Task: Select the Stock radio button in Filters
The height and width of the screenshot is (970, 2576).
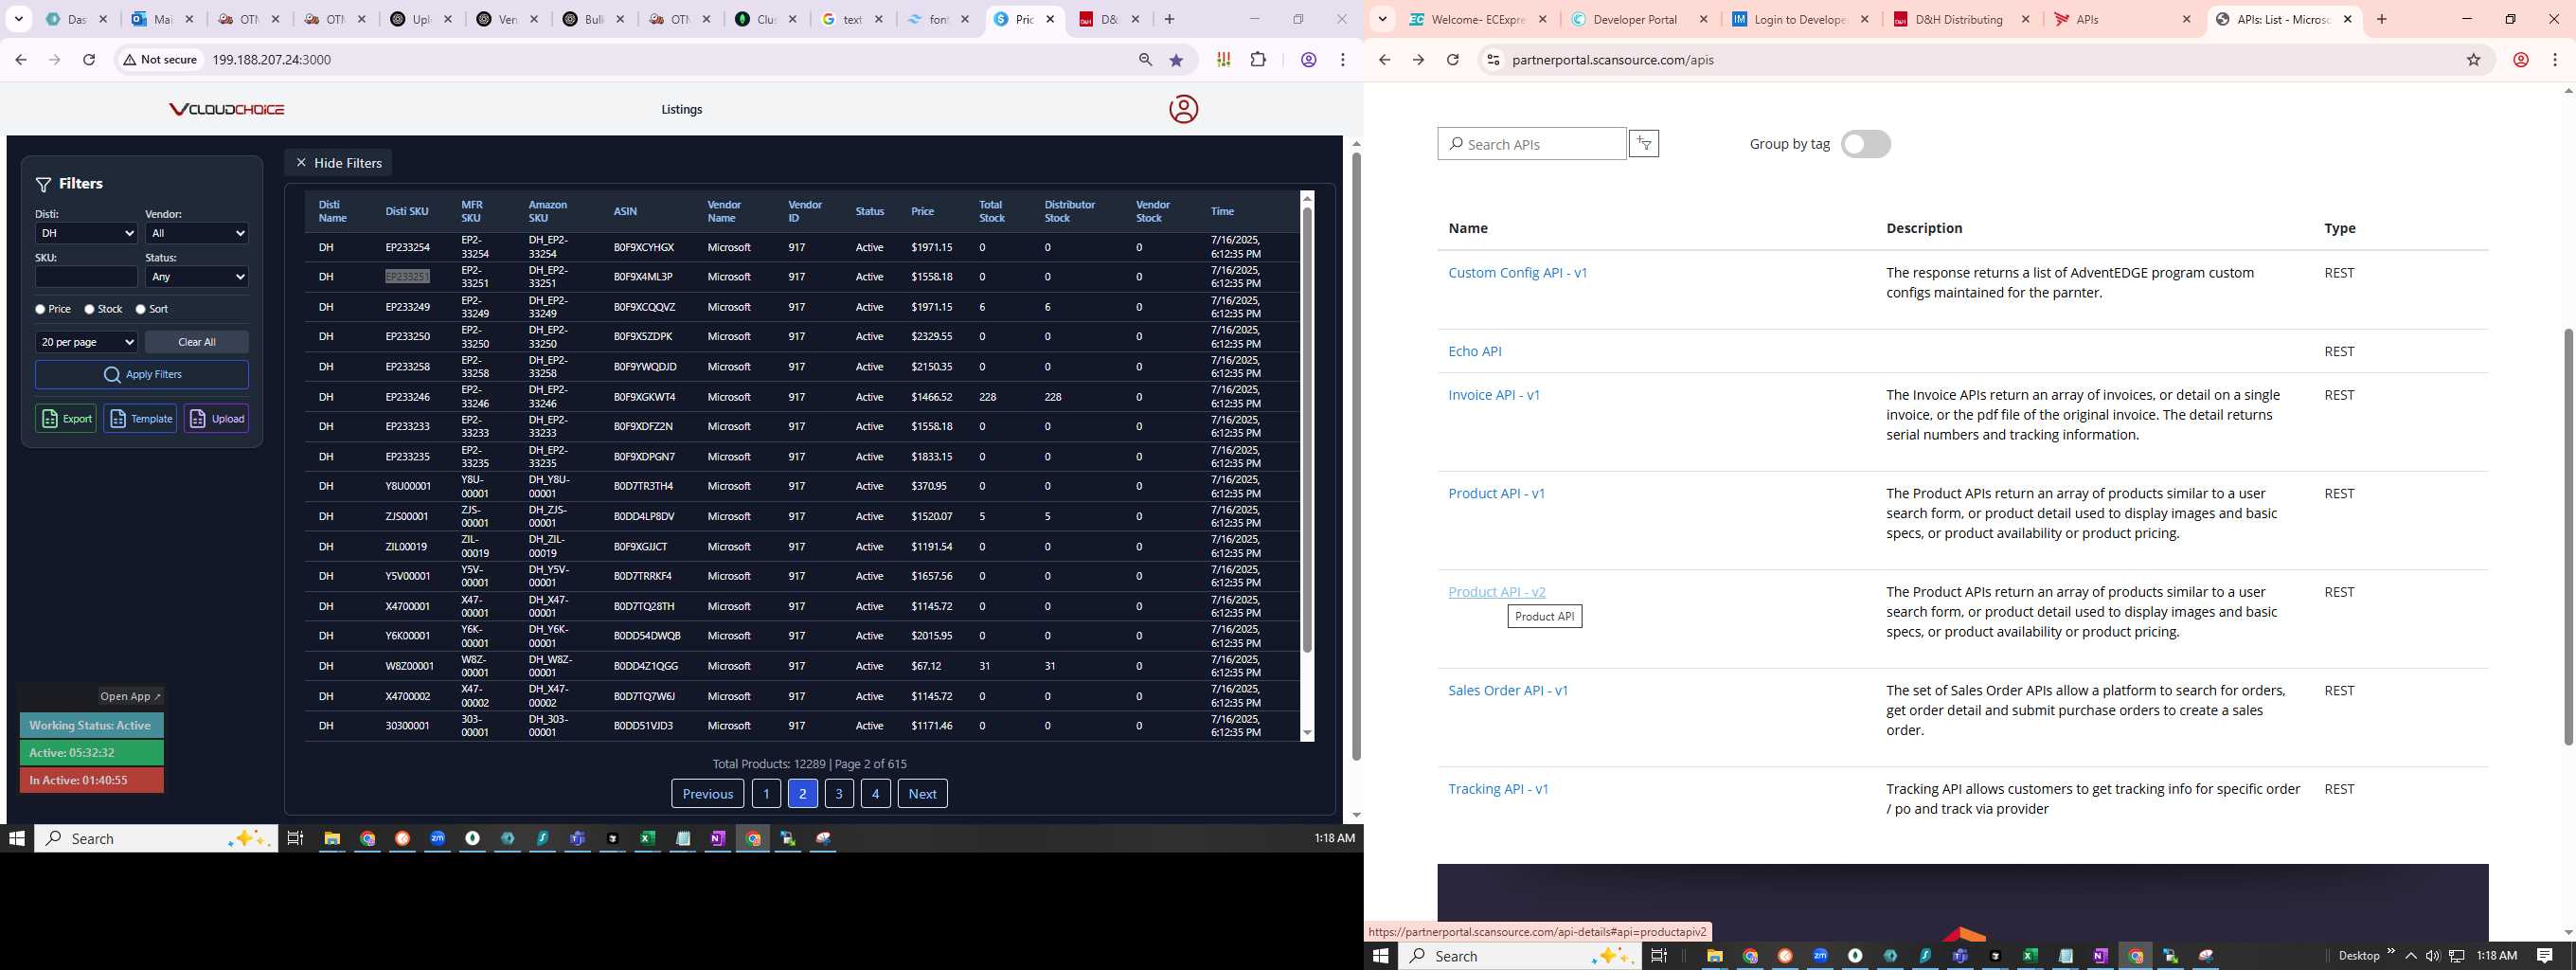Action: pos(89,310)
